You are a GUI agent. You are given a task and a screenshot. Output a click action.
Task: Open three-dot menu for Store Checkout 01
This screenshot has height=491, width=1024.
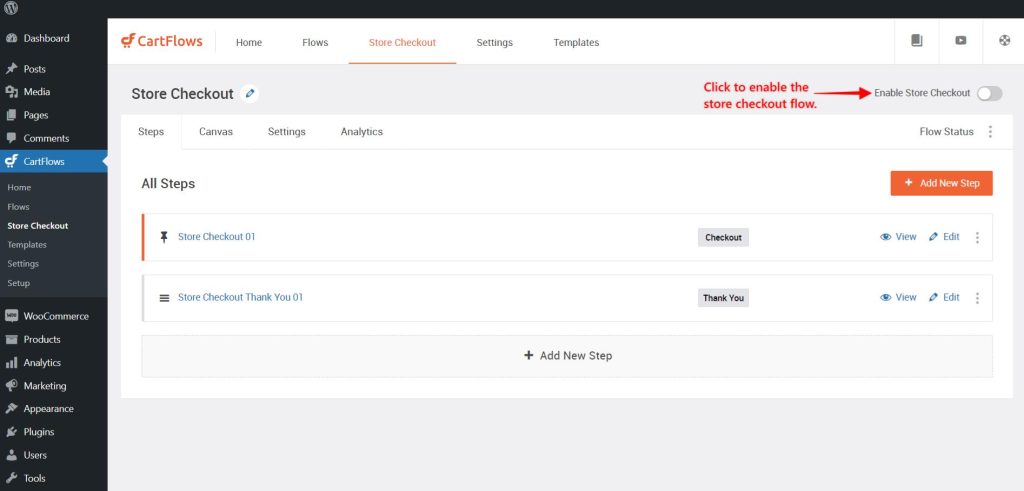pos(977,238)
